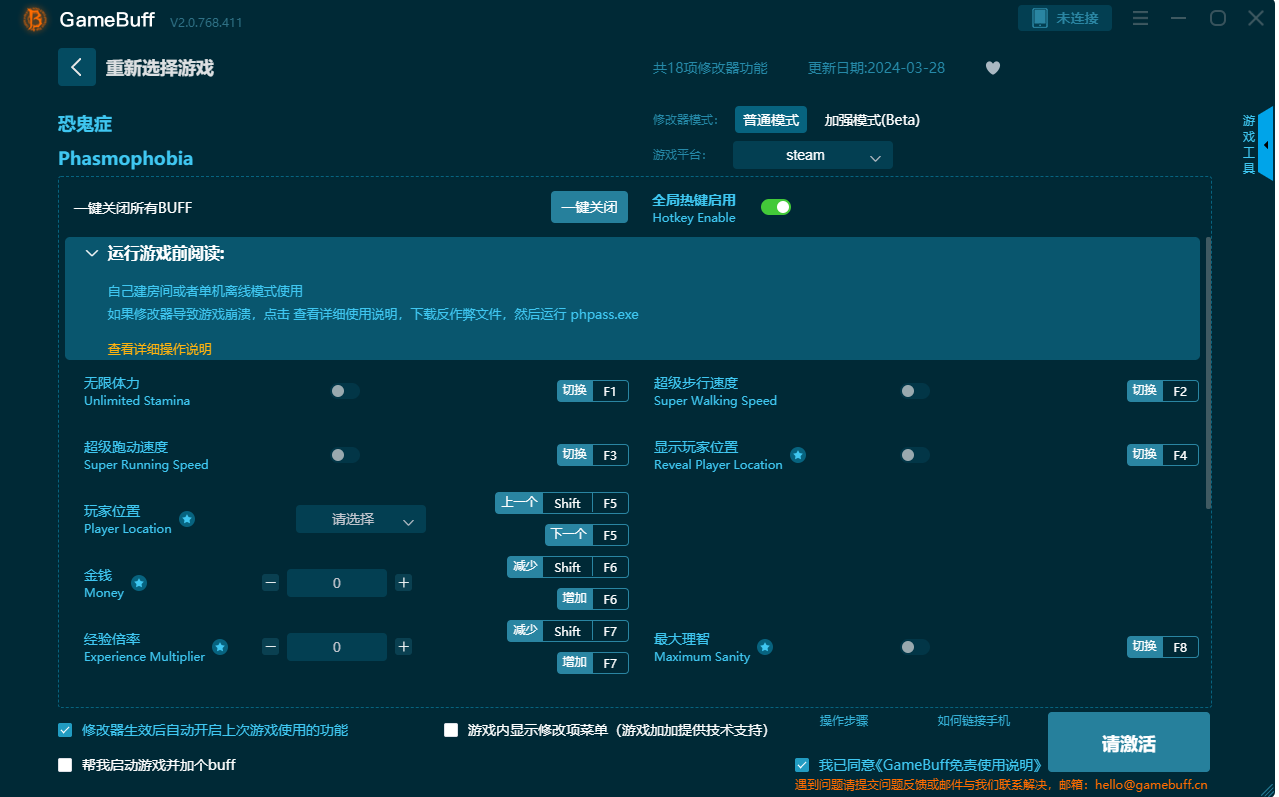This screenshot has width=1279, height=797.
Task: Click F1 hotkey for Unlimited Stamina
Action: pyautogui.click(x=593, y=391)
